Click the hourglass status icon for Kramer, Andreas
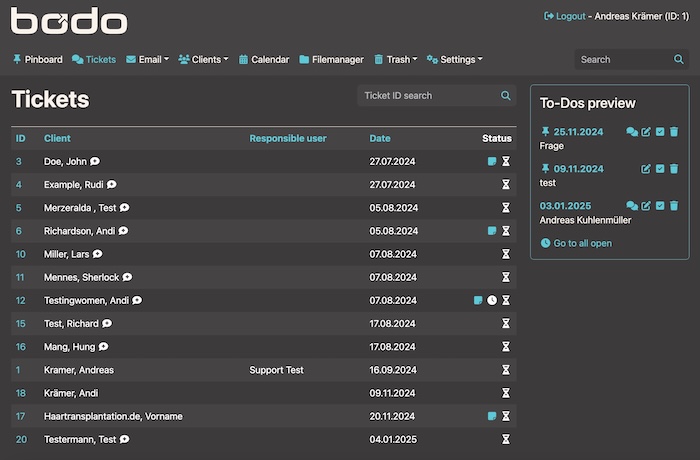The image size is (700, 460). click(506, 370)
